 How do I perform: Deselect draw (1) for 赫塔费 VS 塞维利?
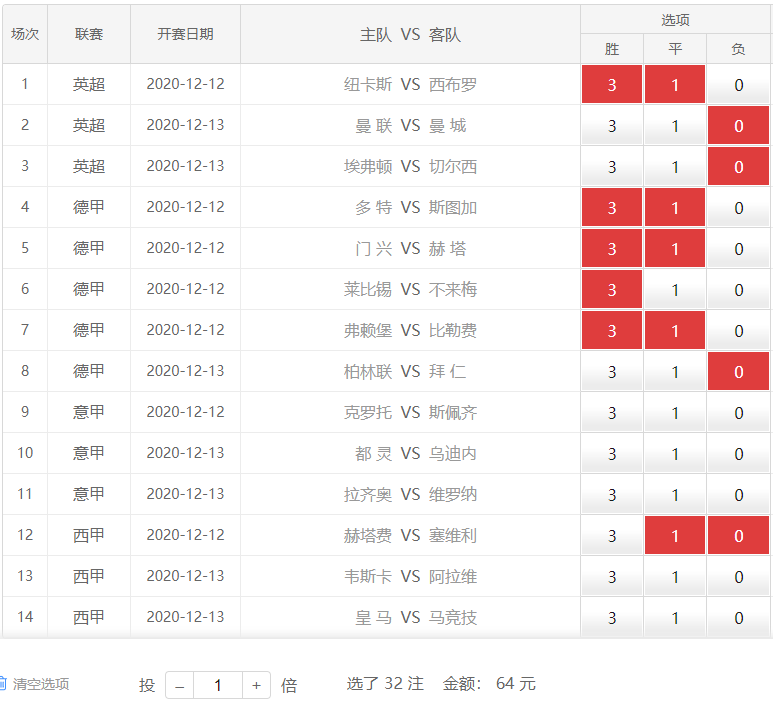(675, 536)
